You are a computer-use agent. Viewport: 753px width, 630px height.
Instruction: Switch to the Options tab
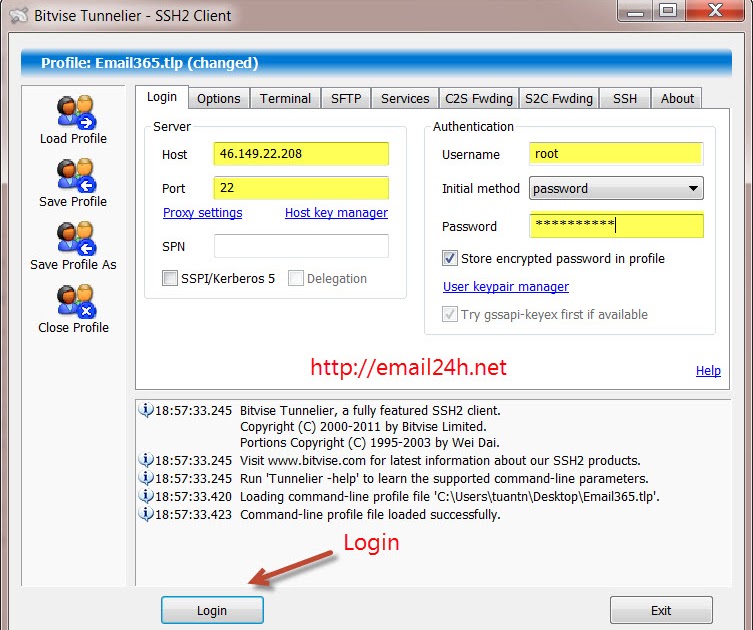point(219,98)
